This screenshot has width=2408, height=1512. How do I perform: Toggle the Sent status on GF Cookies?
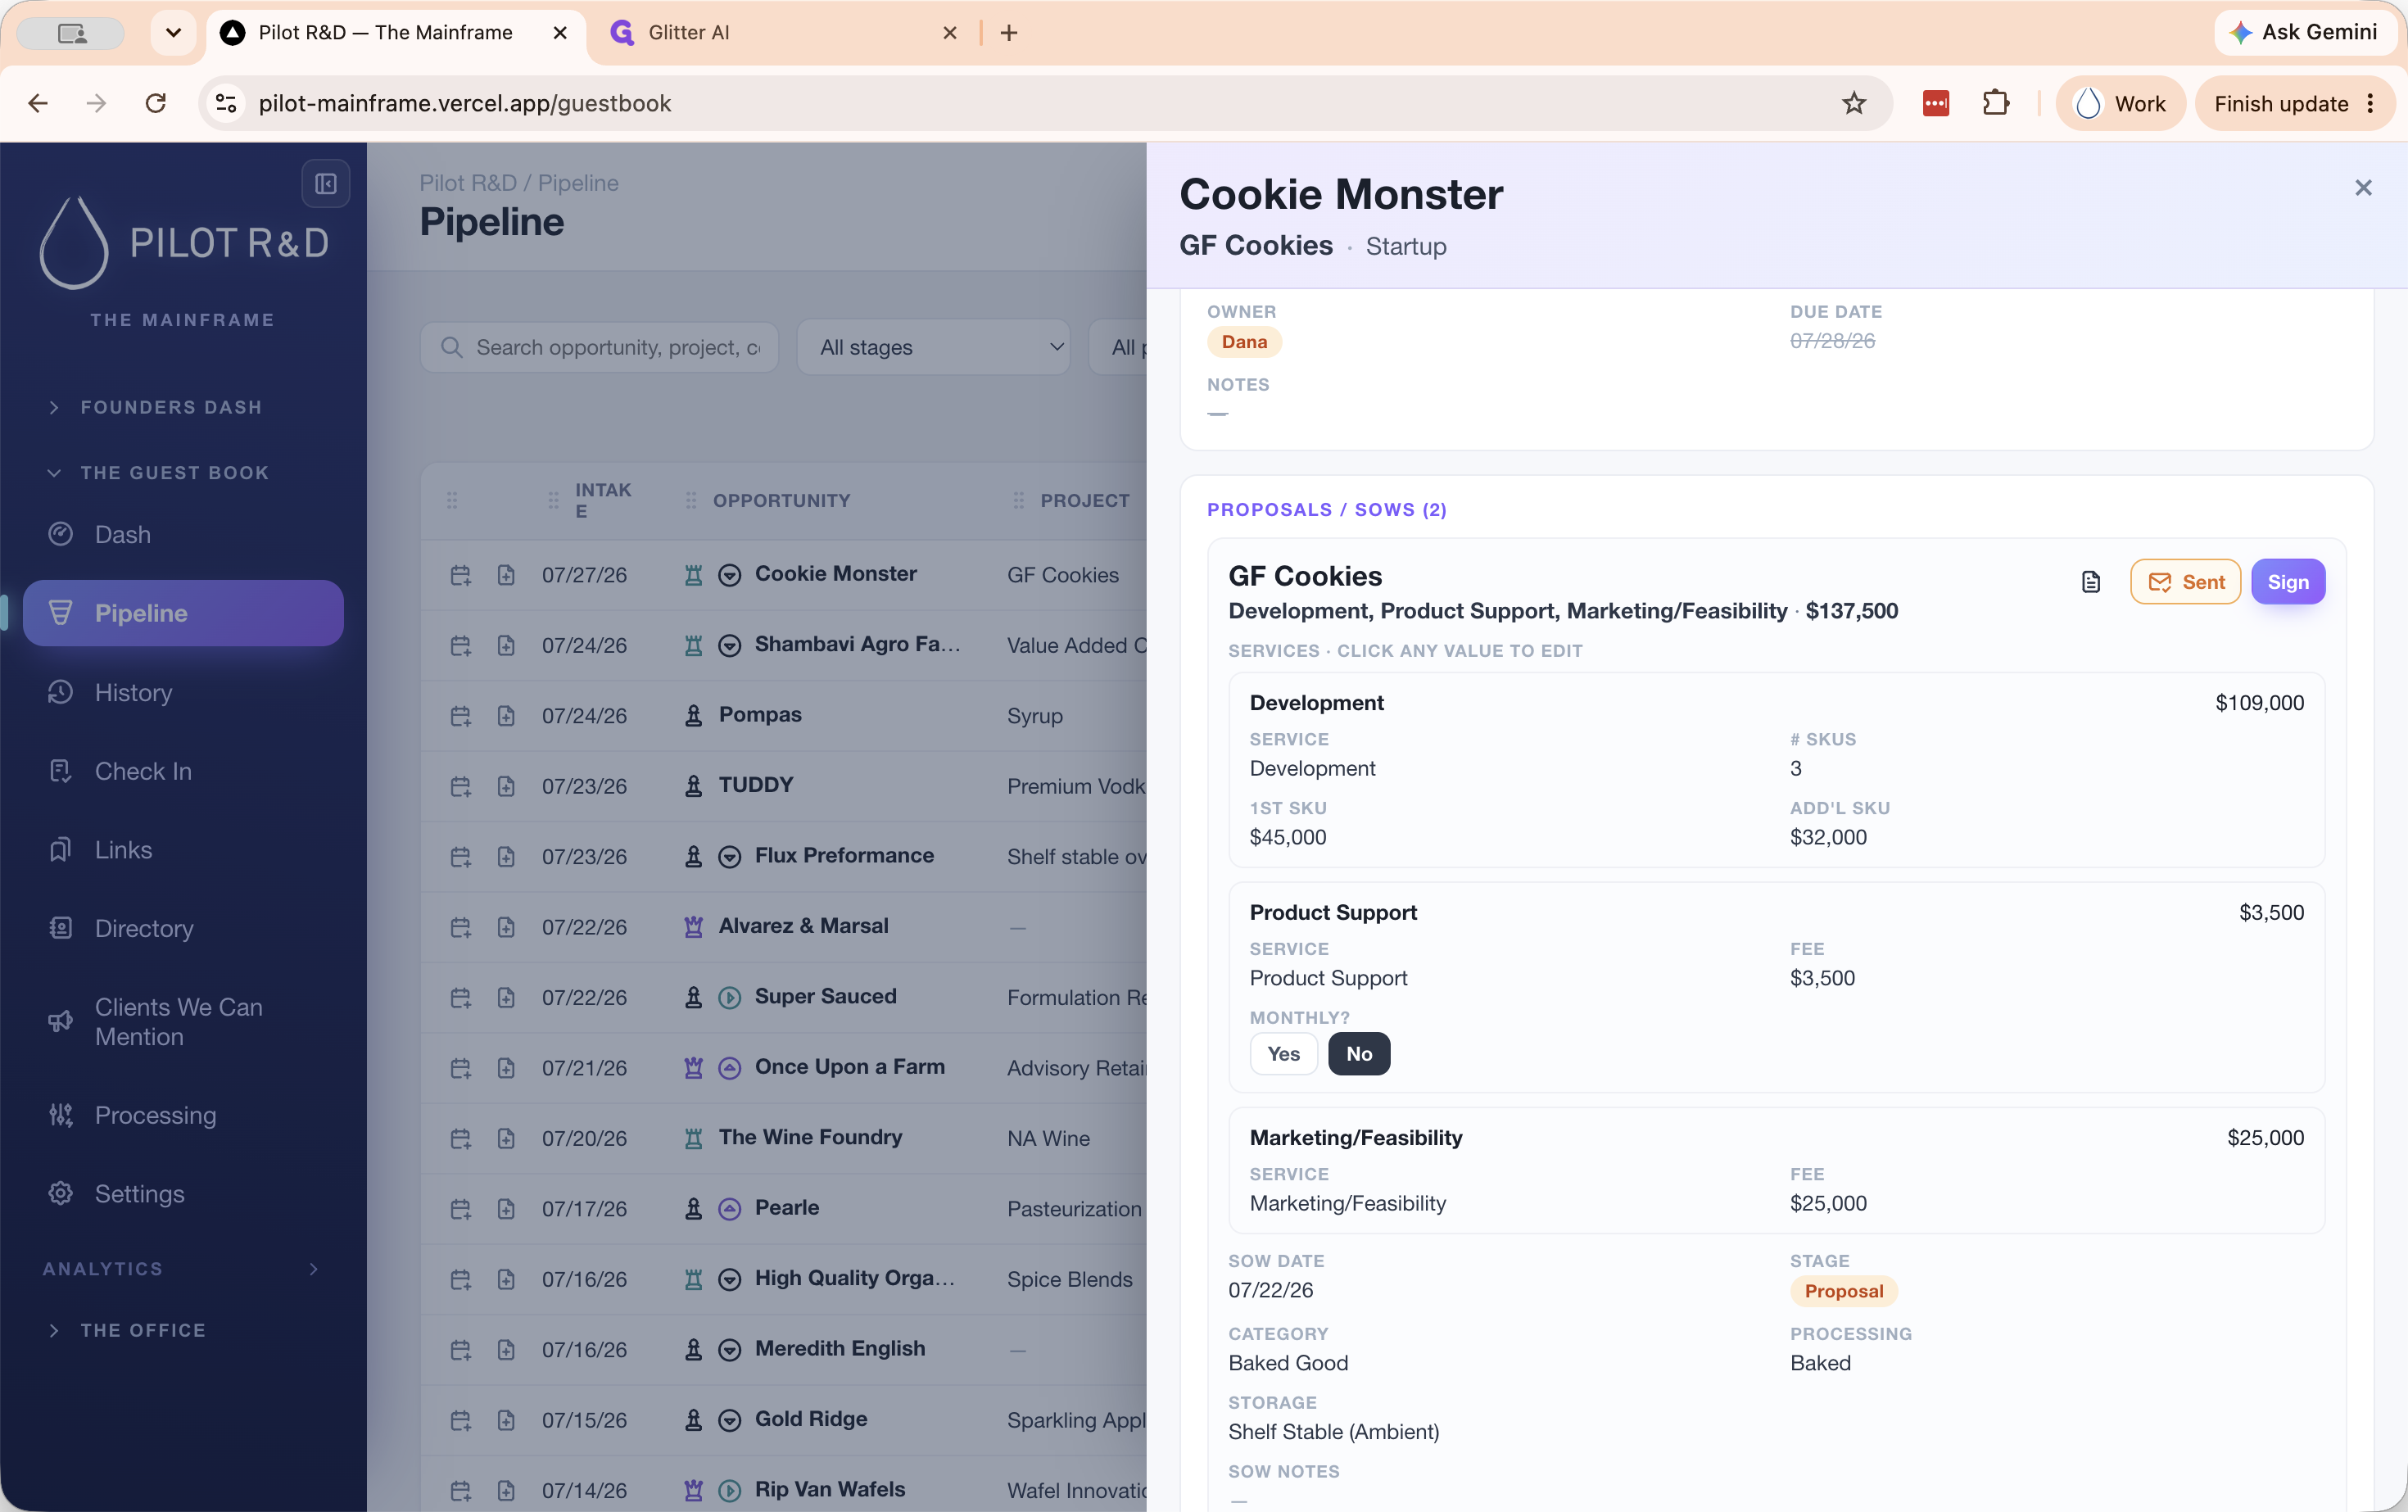[x=2185, y=582]
